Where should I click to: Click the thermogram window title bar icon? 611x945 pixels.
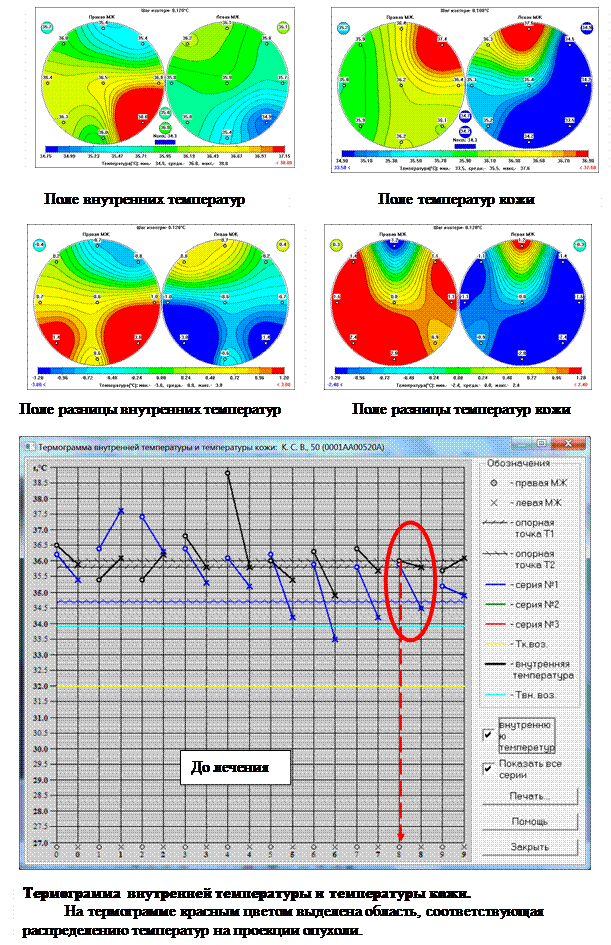(x=32, y=444)
